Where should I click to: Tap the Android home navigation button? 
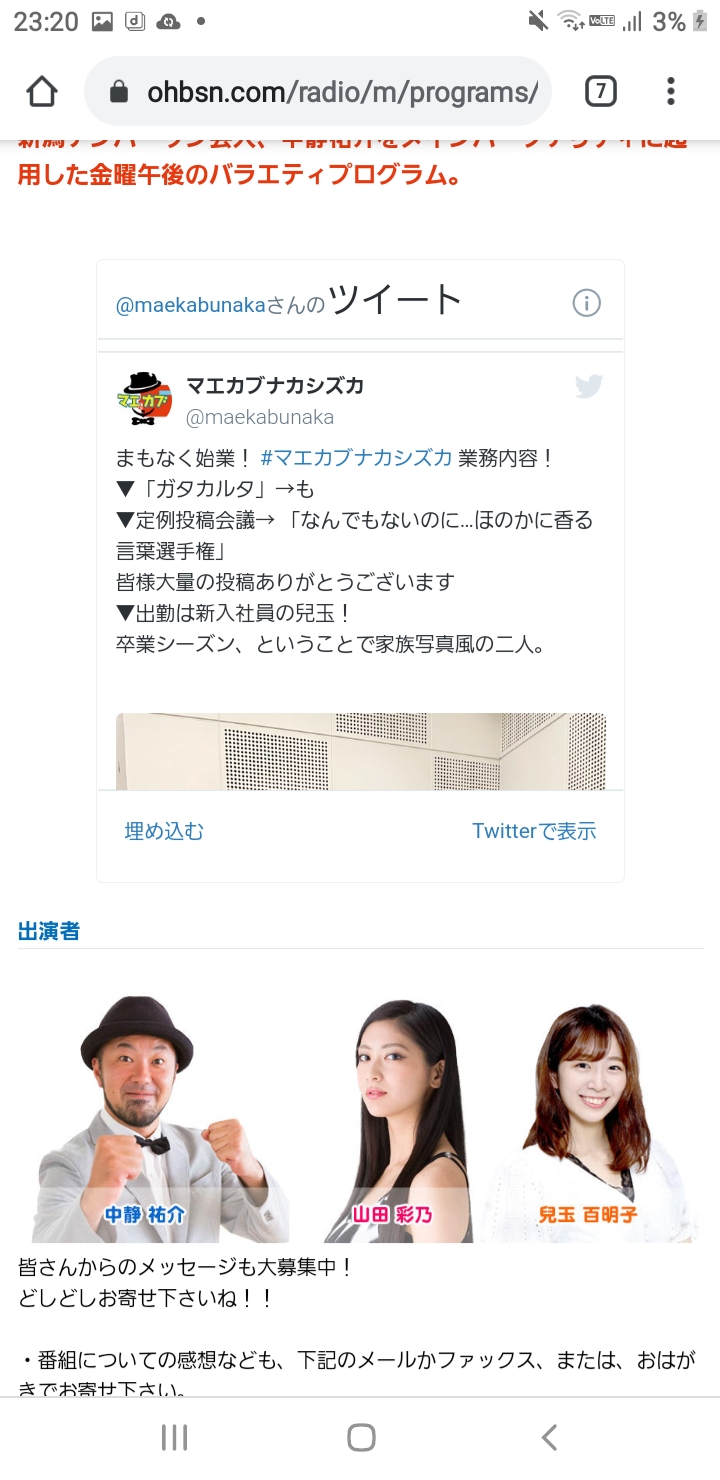pos(361,1438)
